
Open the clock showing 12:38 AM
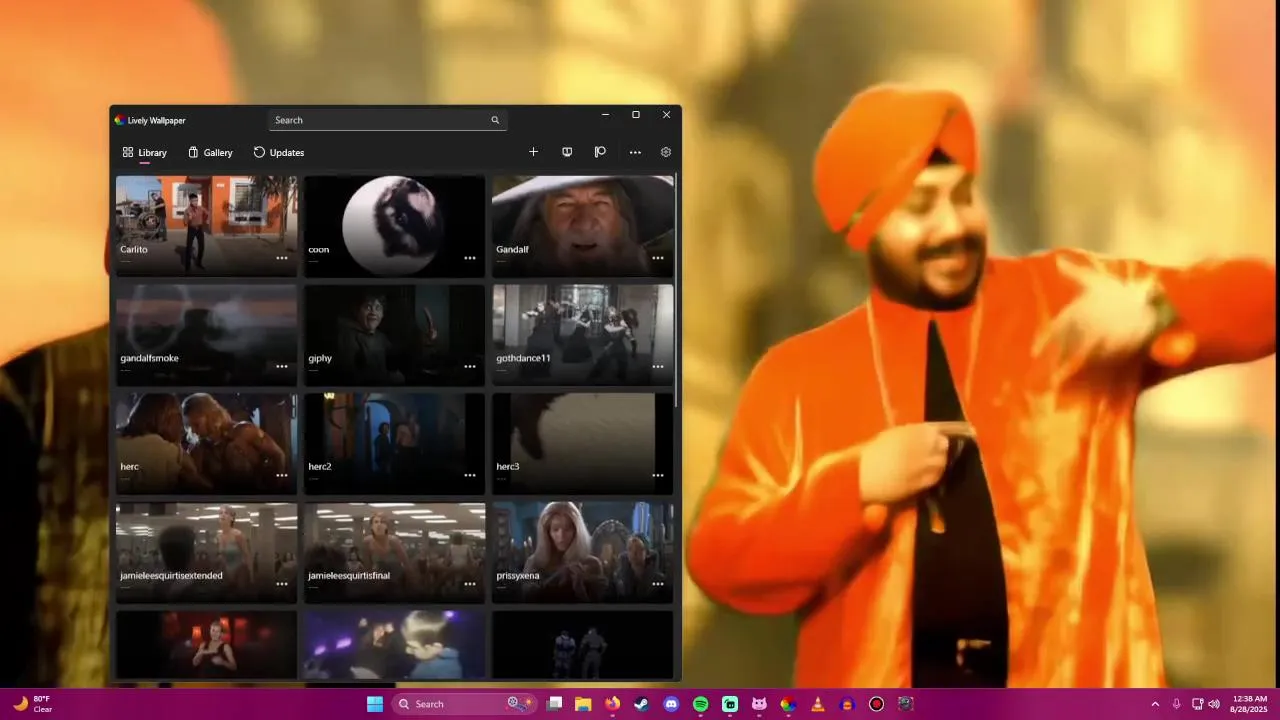[1249, 704]
